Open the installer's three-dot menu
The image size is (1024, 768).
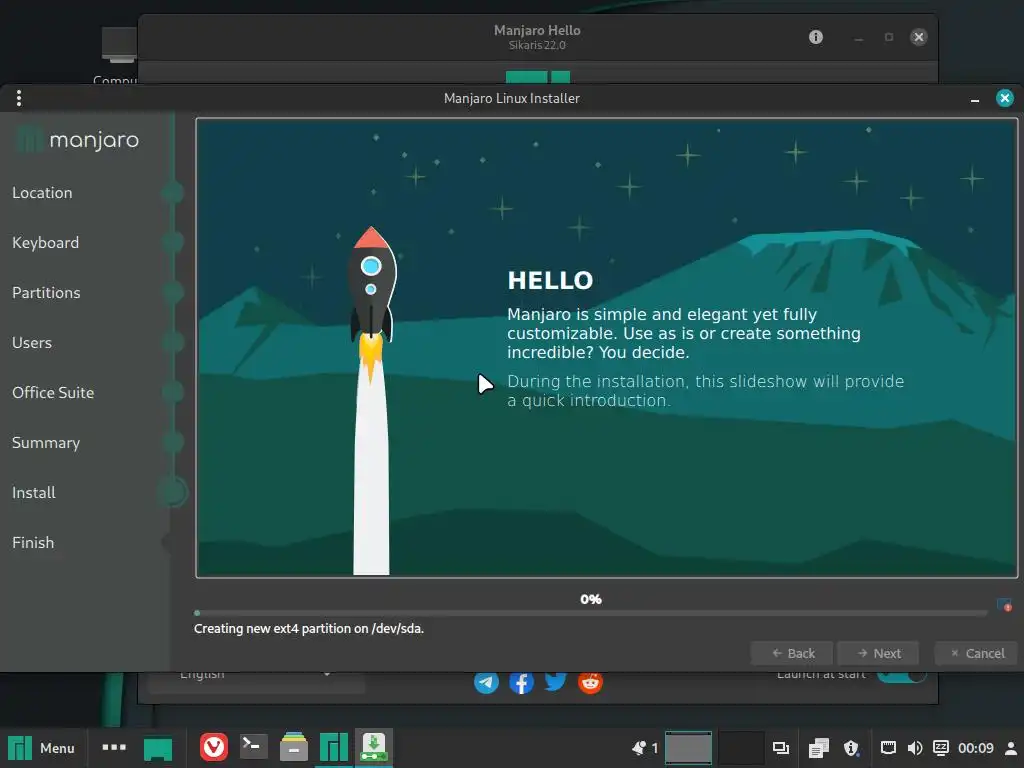pos(19,98)
